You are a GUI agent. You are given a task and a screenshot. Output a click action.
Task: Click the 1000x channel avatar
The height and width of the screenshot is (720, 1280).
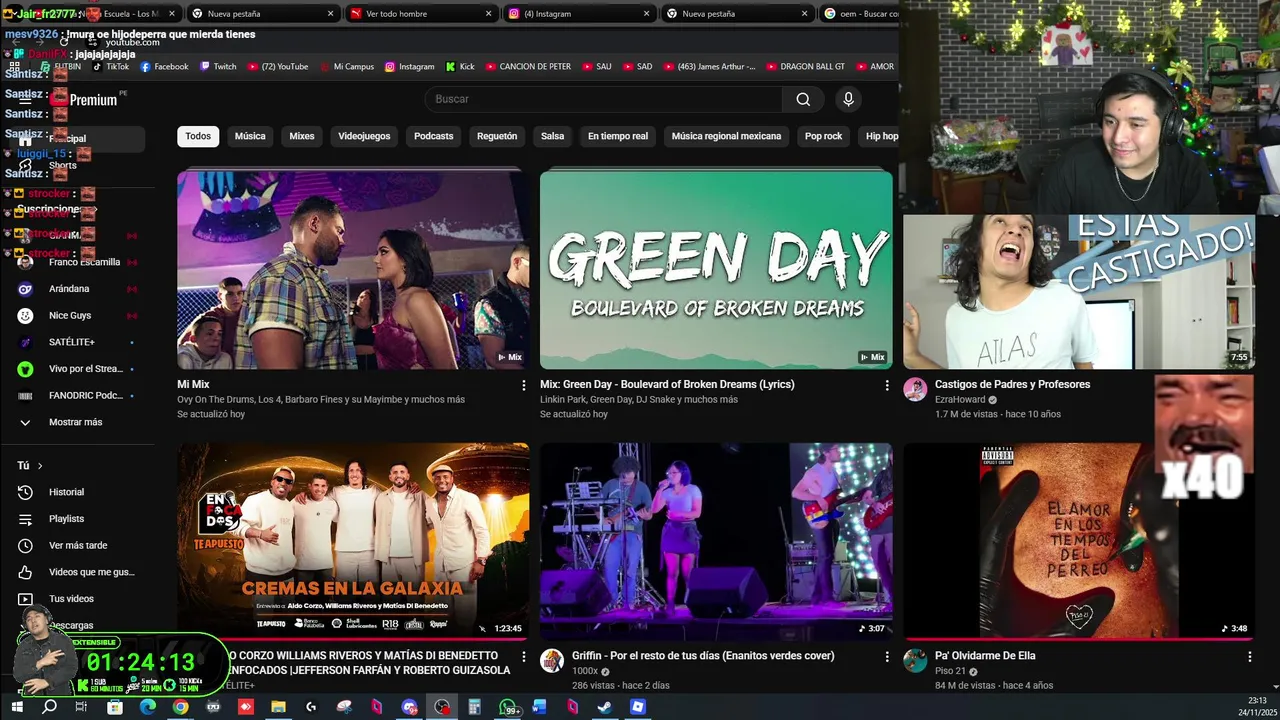552,661
